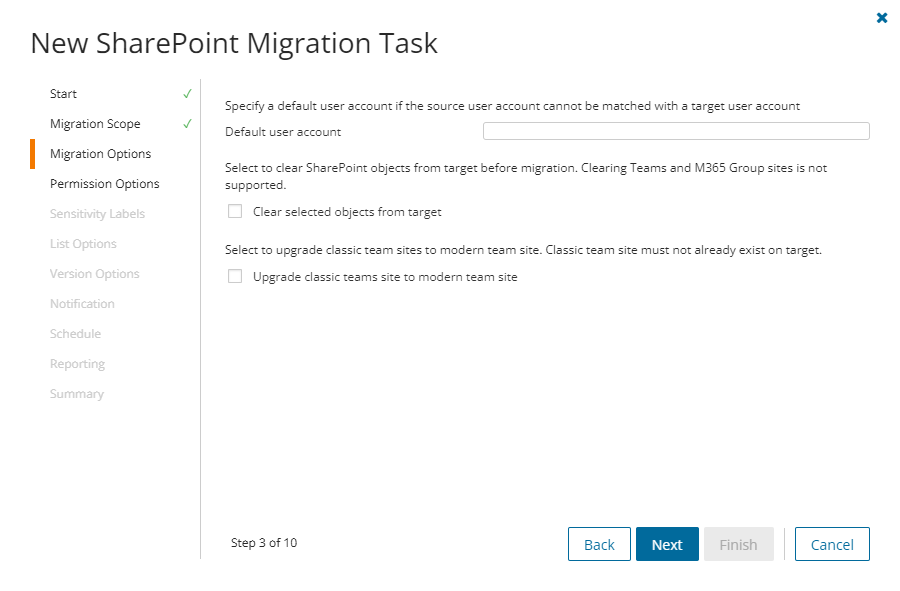Jump to Version Options step
Viewport: 900px width, 591px height.
click(x=95, y=274)
